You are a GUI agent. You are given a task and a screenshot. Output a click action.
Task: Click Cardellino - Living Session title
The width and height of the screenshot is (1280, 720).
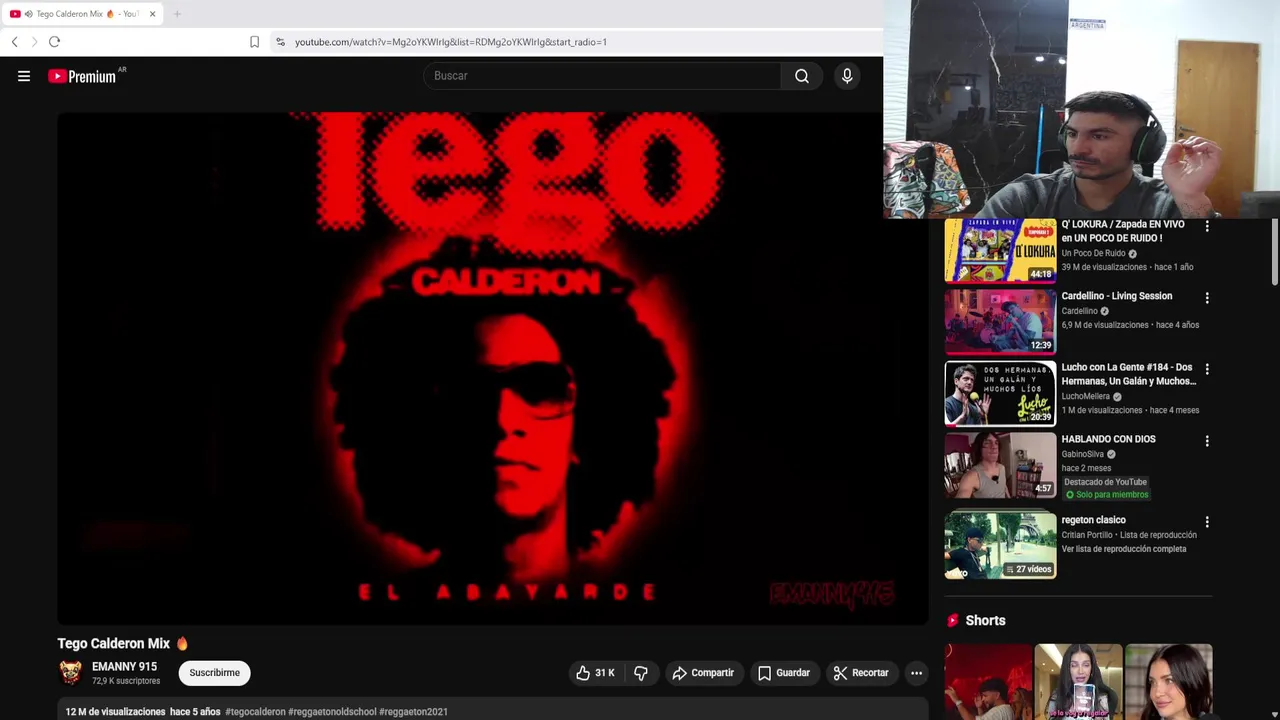1116,296
